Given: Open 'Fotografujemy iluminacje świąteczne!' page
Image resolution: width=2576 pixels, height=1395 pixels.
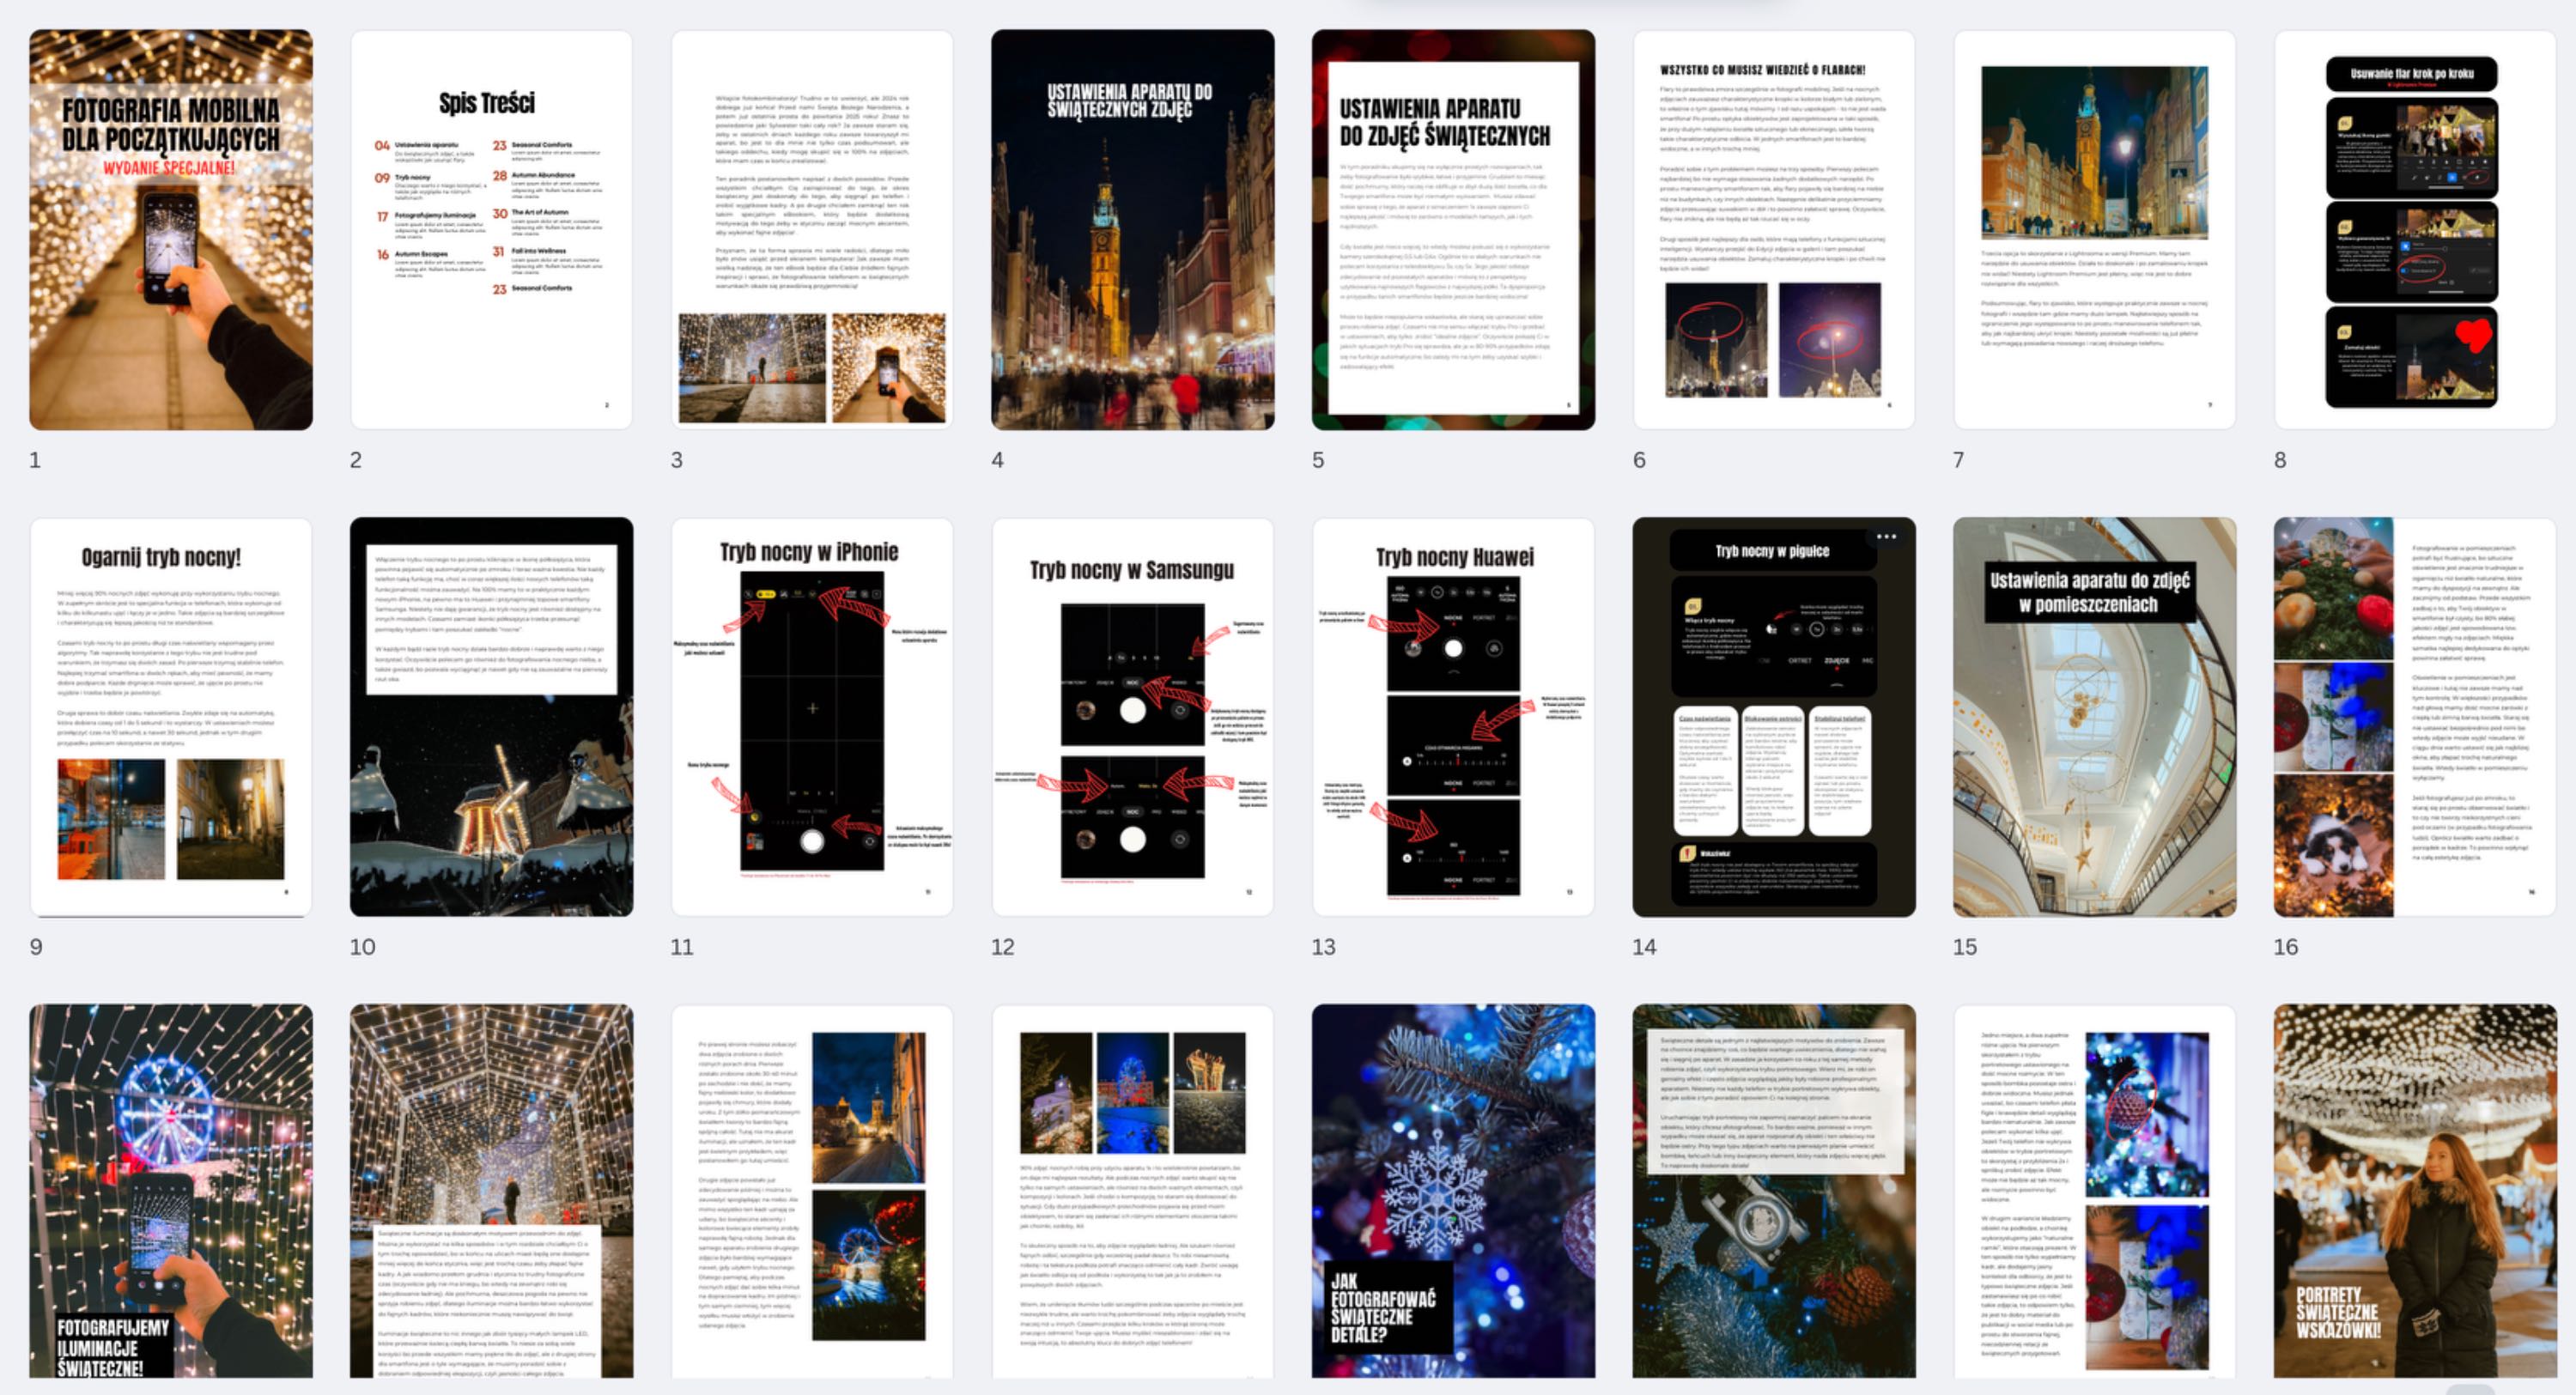Looking at the screenshot, I should (171, 1190).
